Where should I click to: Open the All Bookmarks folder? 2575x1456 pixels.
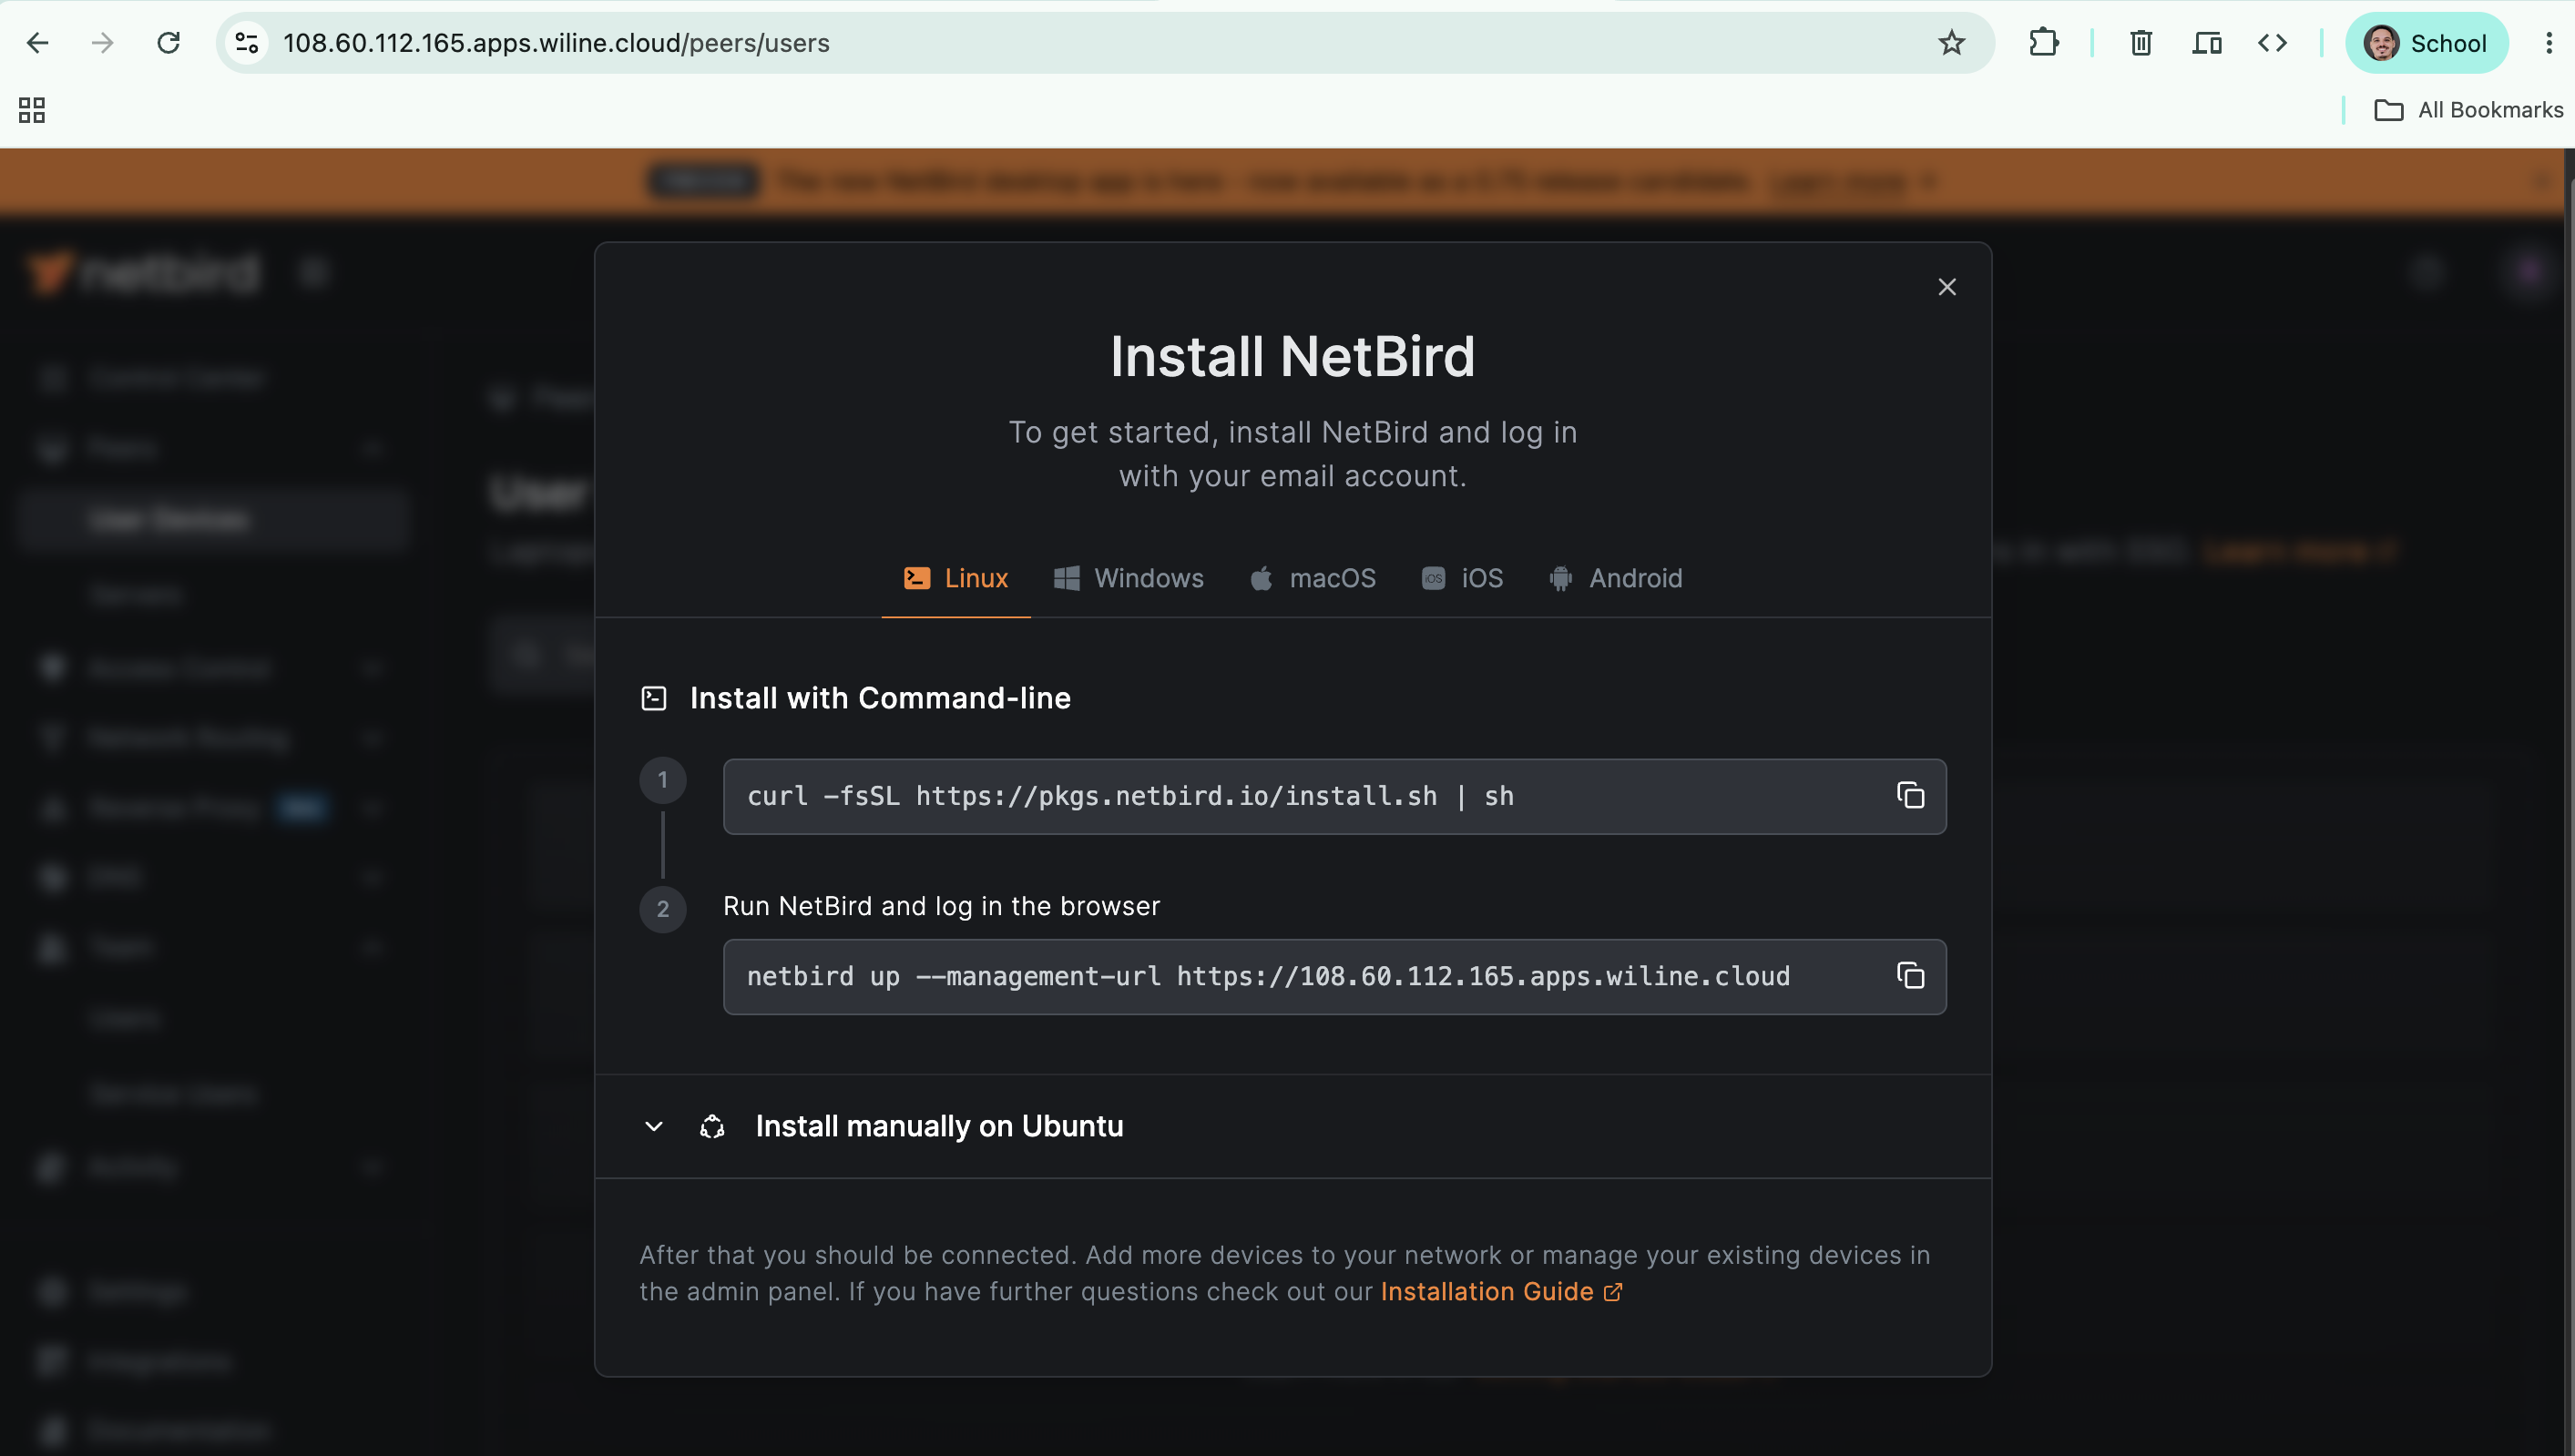2468,110
